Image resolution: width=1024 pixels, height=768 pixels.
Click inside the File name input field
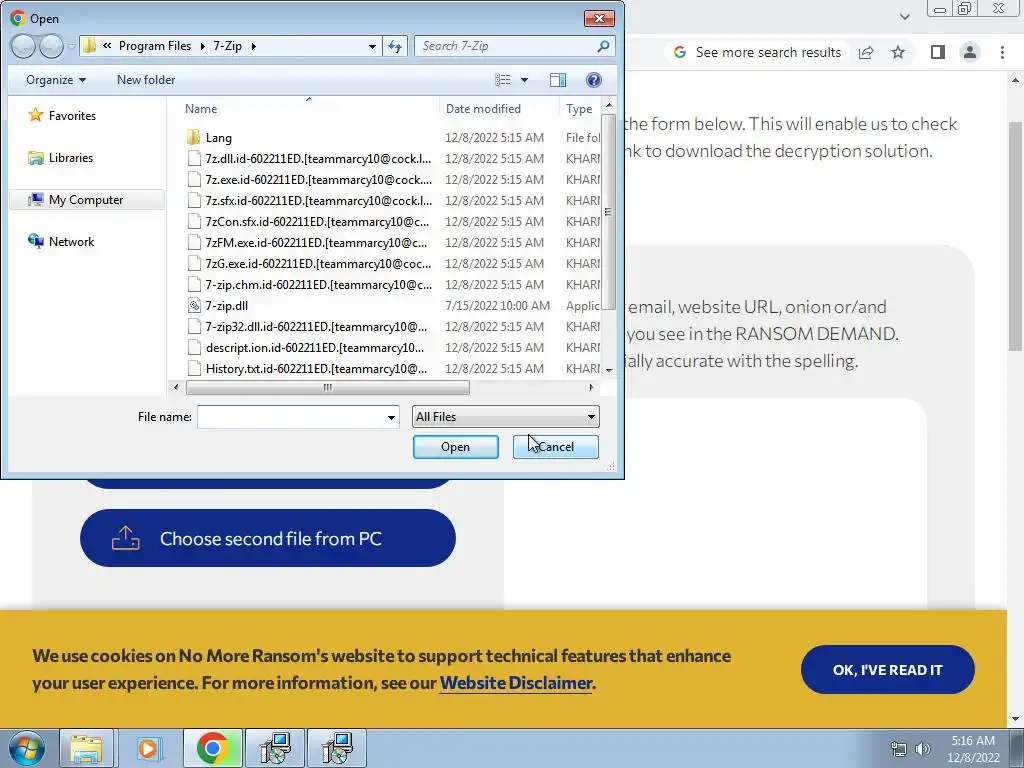click(291, 417)
